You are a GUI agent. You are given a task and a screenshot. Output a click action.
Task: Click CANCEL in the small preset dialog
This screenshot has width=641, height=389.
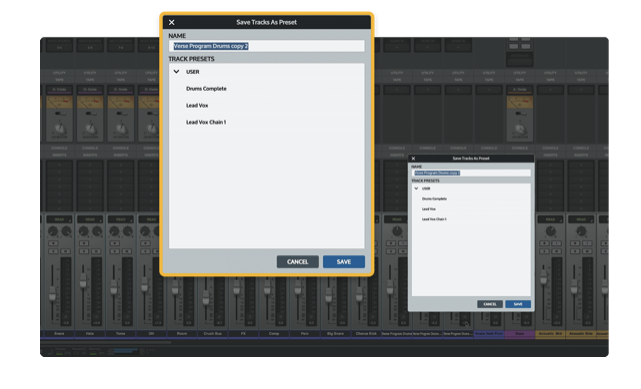(490, 304)
